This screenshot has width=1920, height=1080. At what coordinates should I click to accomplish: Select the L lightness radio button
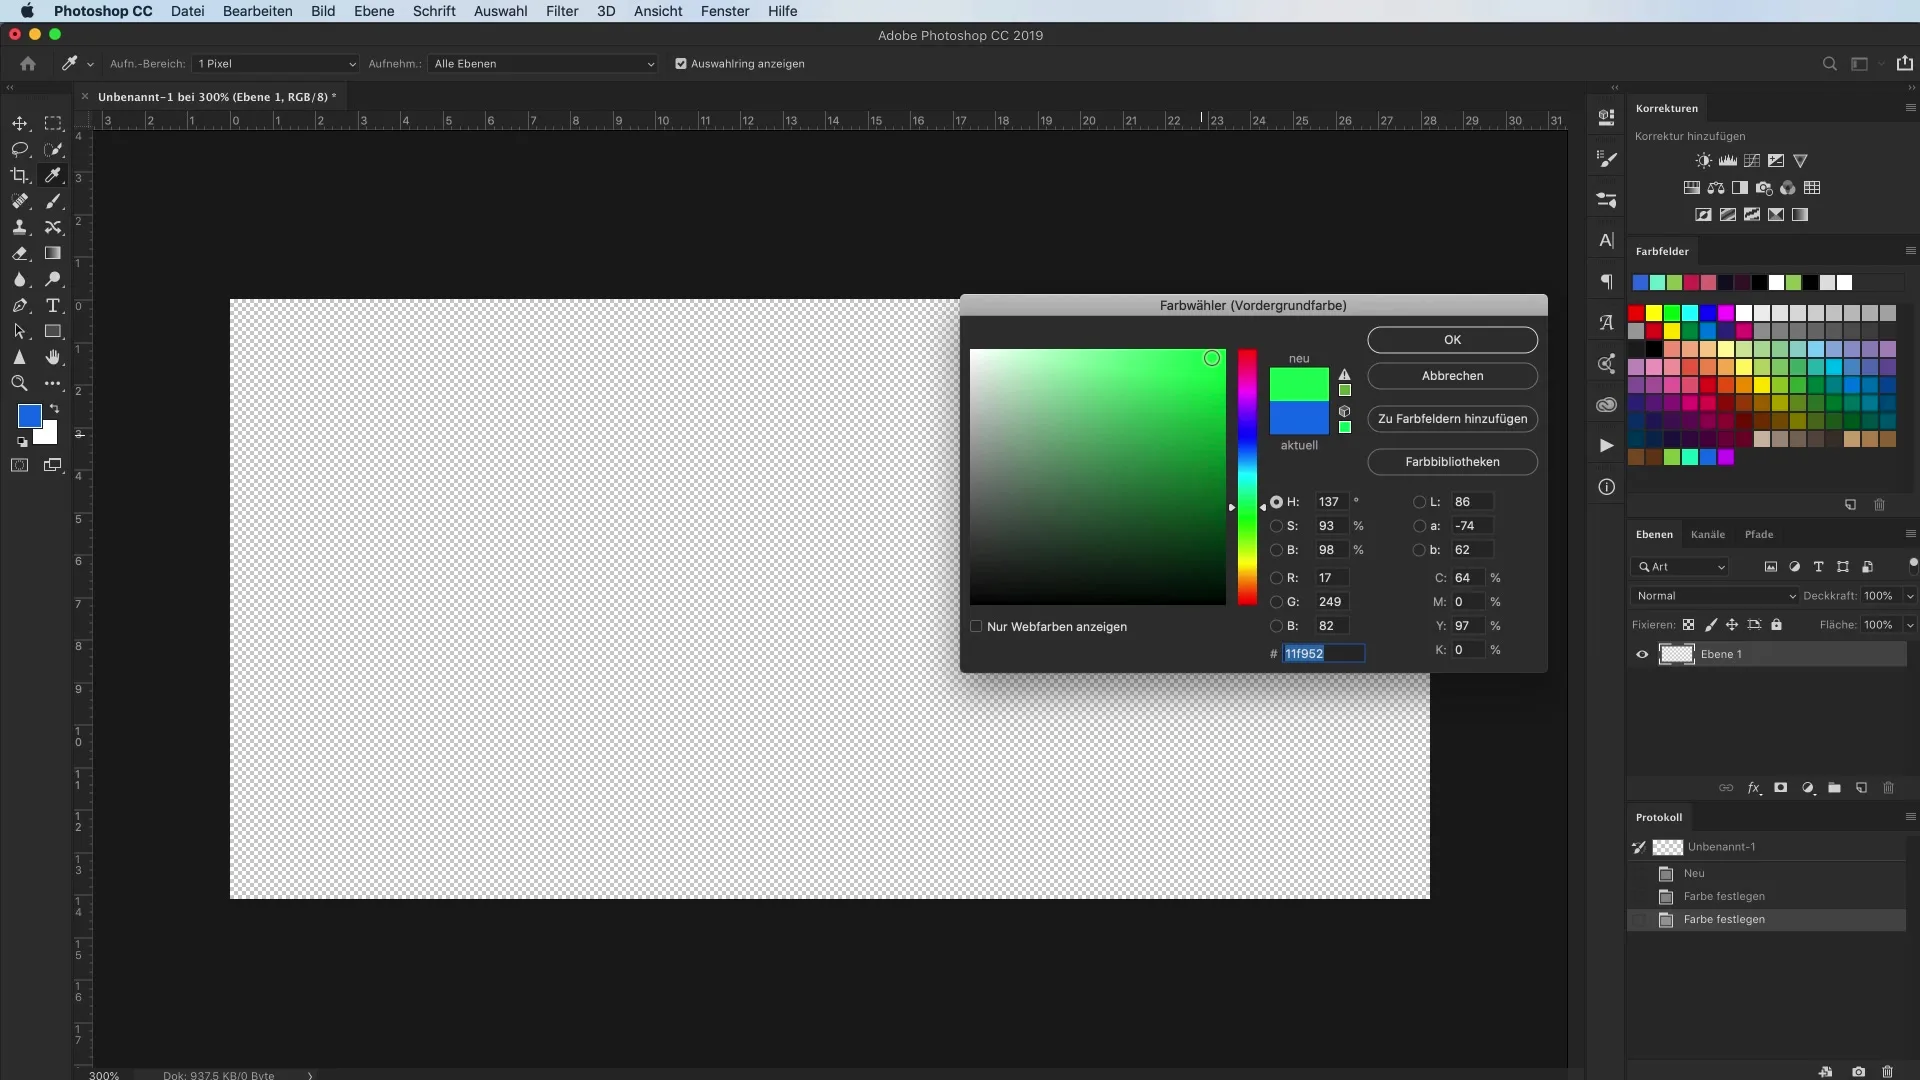tap(1420, 502)
